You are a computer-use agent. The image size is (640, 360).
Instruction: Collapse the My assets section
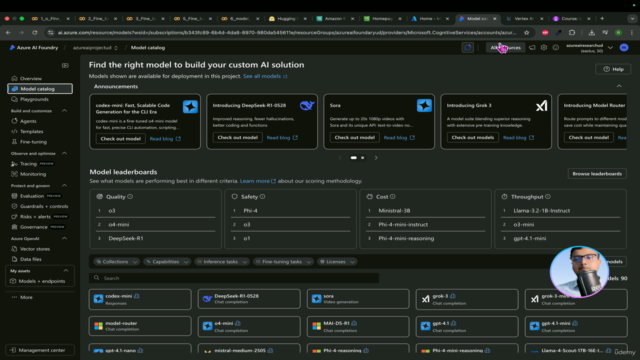tap(65, 271)
